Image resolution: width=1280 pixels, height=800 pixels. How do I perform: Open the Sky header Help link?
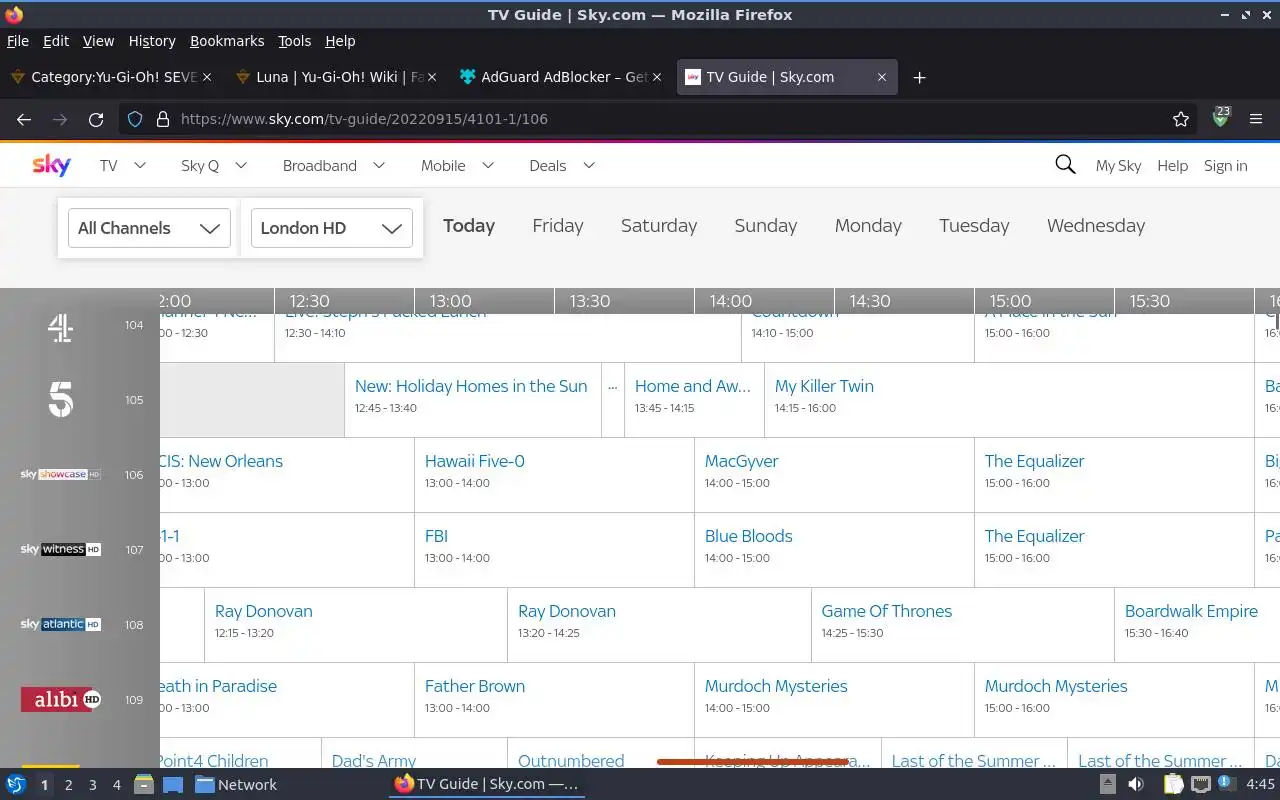tap(1172, 166)
